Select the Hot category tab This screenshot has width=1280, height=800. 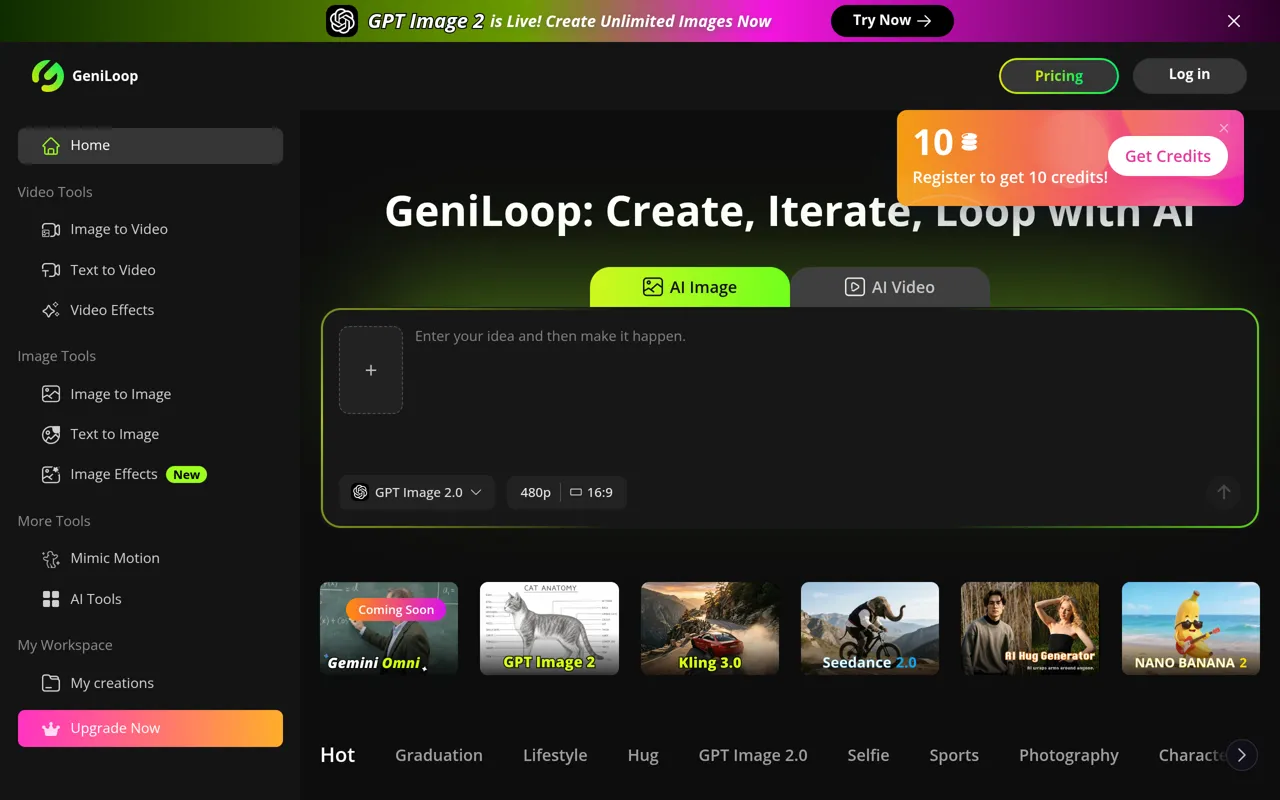tap(338, 755)
